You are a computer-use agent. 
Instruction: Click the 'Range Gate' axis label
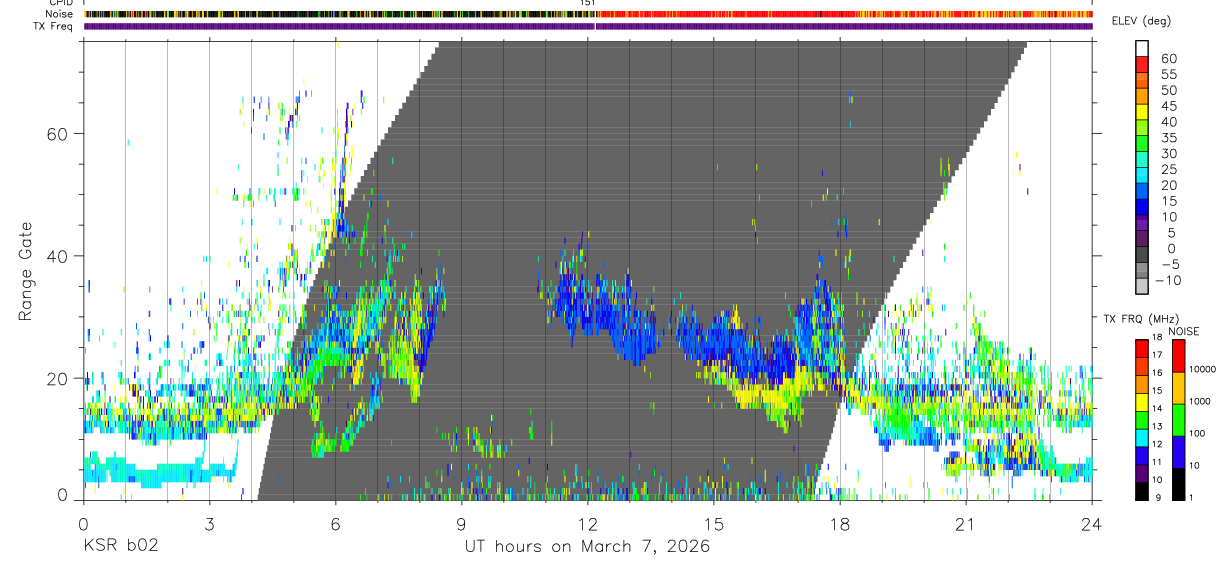(26, 271)
